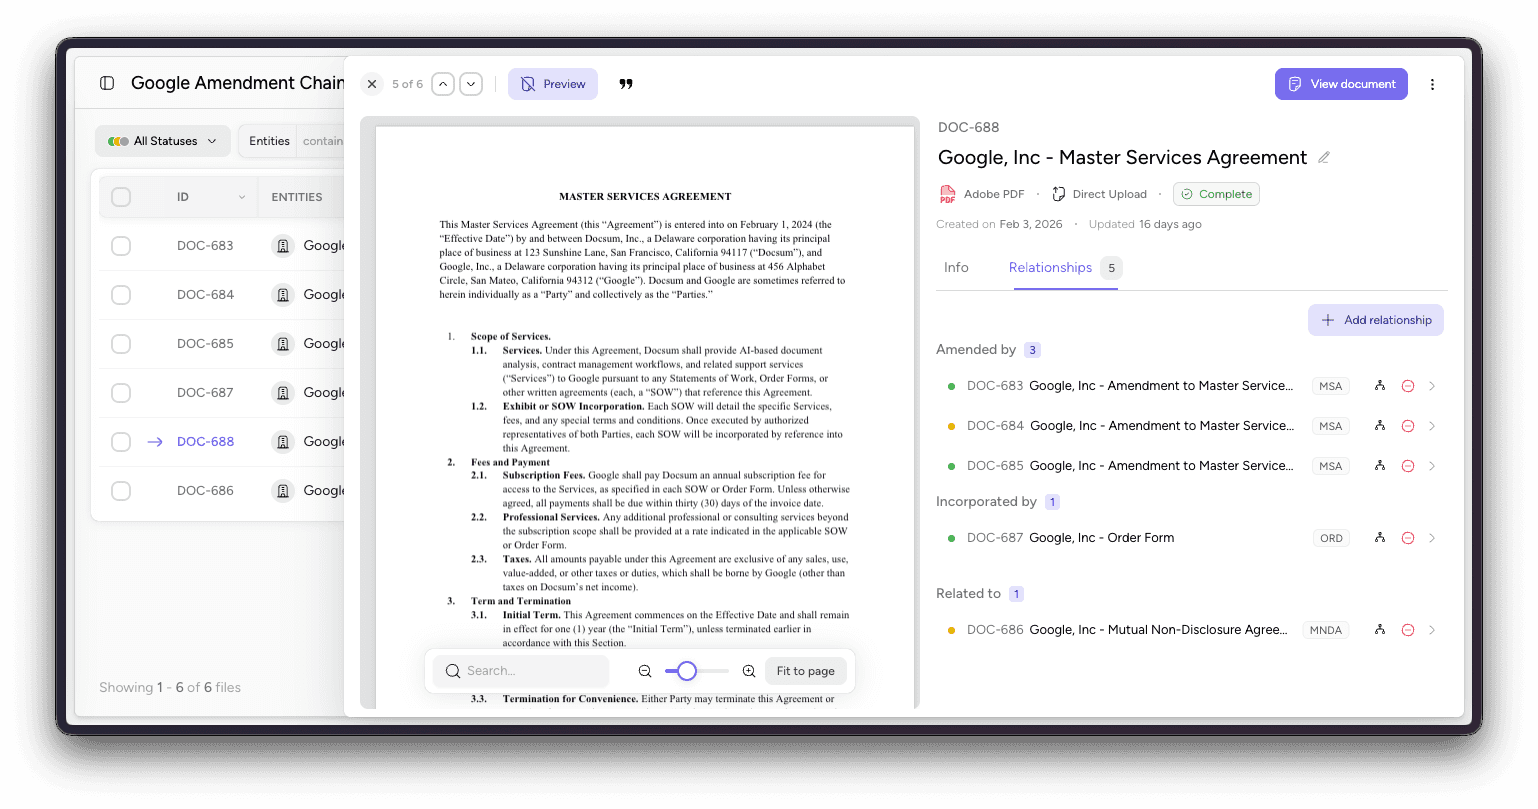Check the DOC-686 row checkbox
Image resolution: width=1538 pixels, height=809 pixels.
[x=121, y=491]
